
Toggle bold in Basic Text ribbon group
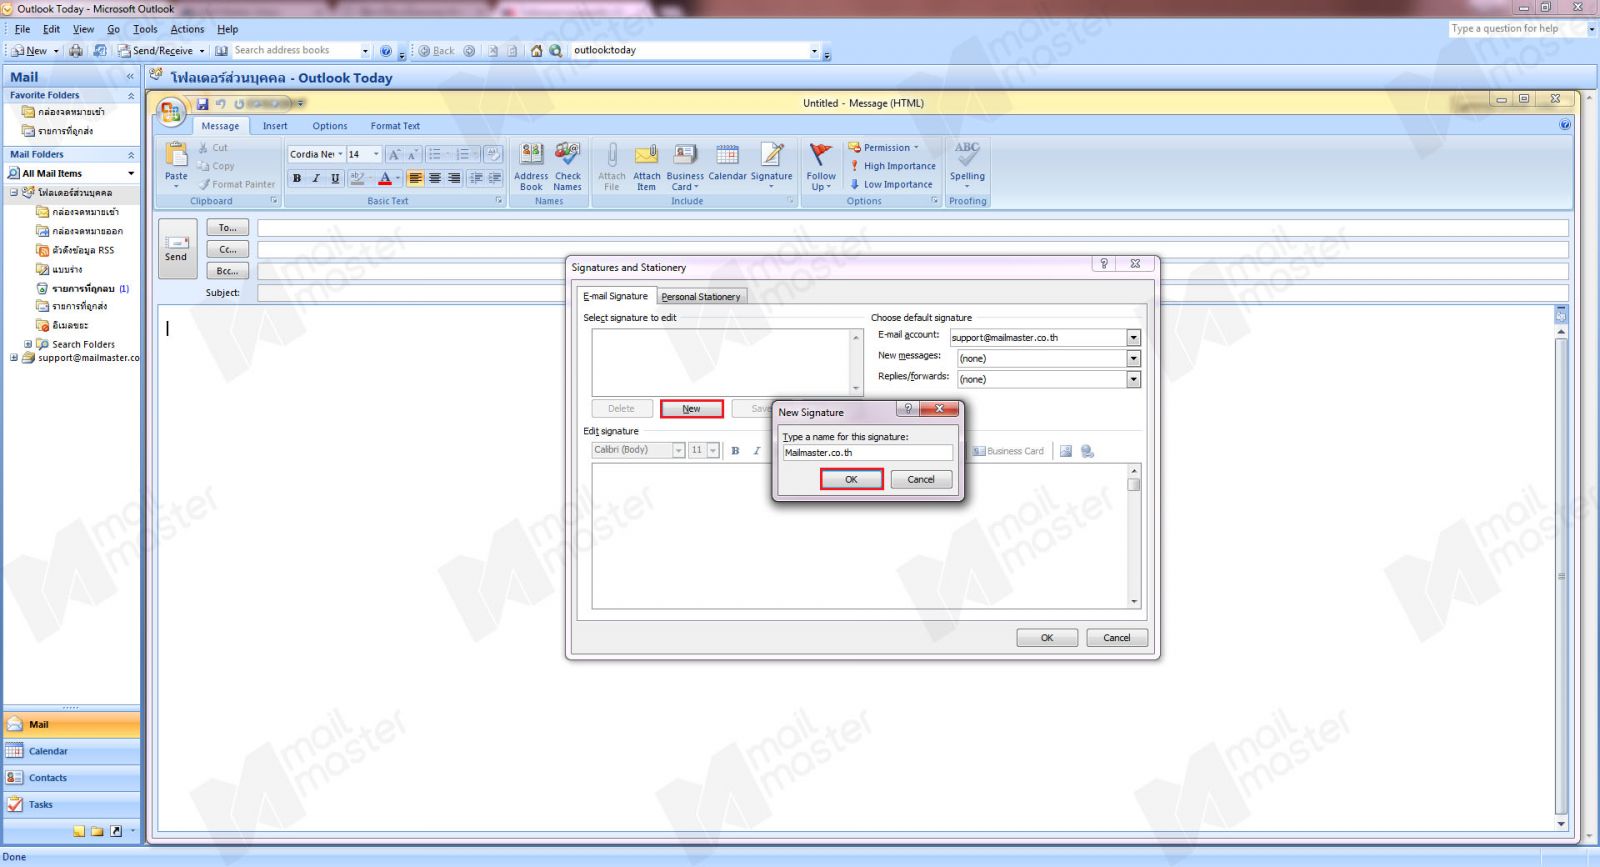pyautogui.click(x=297, y=178)
